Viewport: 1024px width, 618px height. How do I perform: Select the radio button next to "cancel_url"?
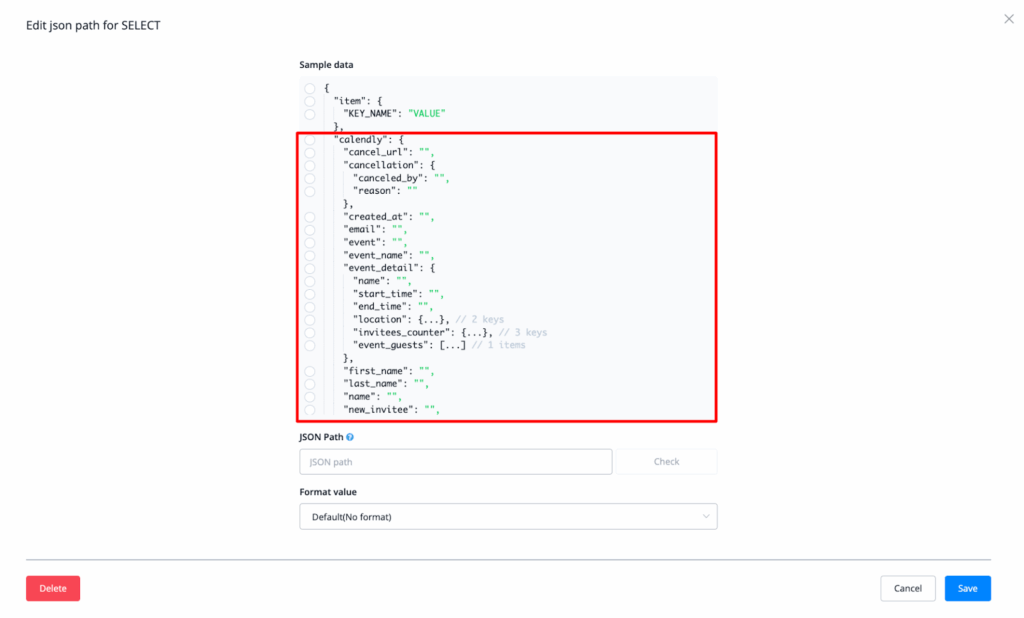[x=310, y=153]
